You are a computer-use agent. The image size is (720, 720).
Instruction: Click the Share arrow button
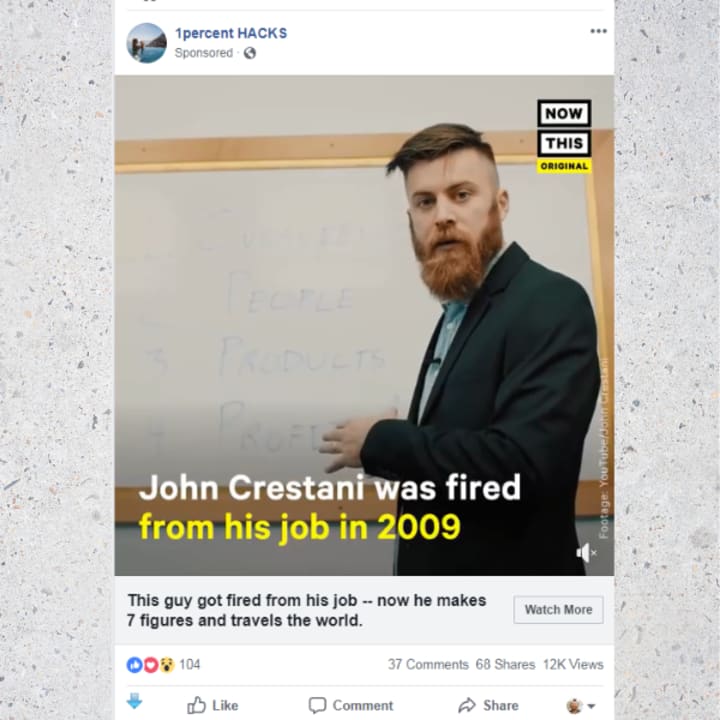[488, 705]
